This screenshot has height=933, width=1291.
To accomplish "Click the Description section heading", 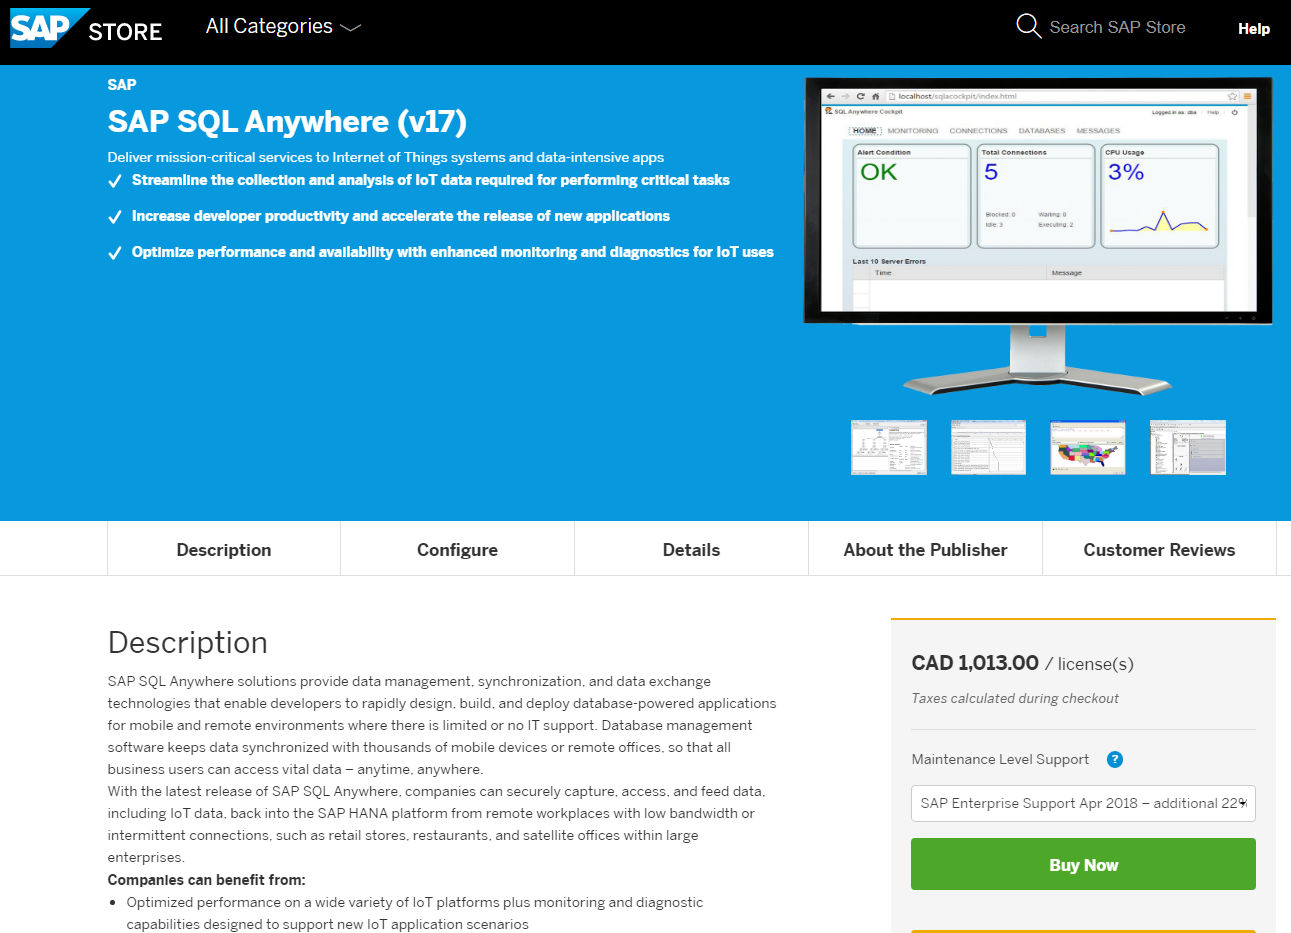I will tap(188, 642).
